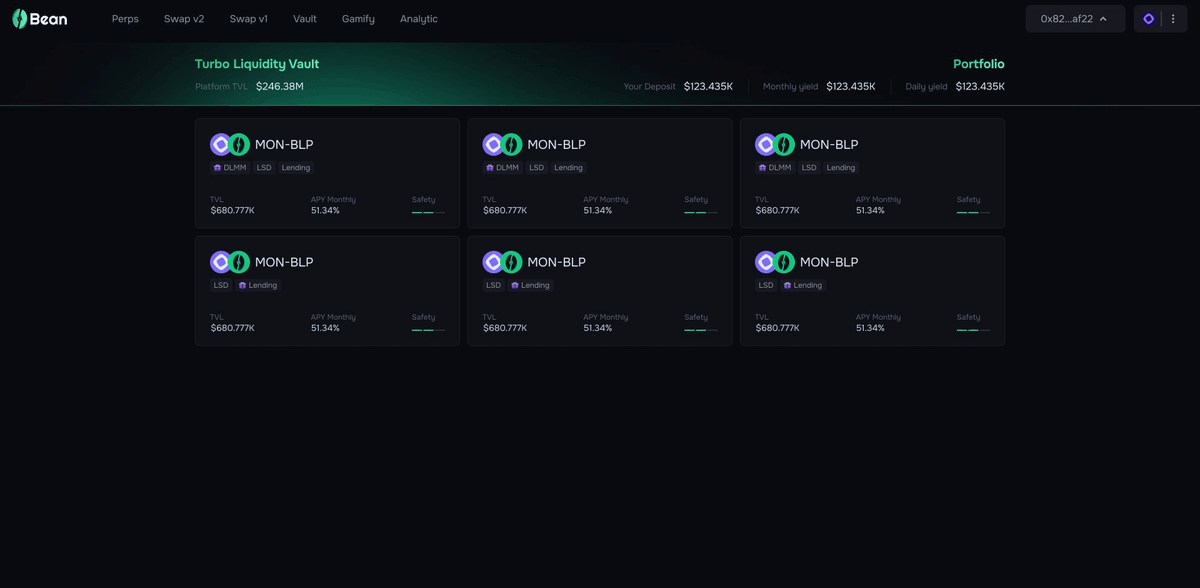
Task: Switch to the Vault section
Action: [x=305, y=19]
